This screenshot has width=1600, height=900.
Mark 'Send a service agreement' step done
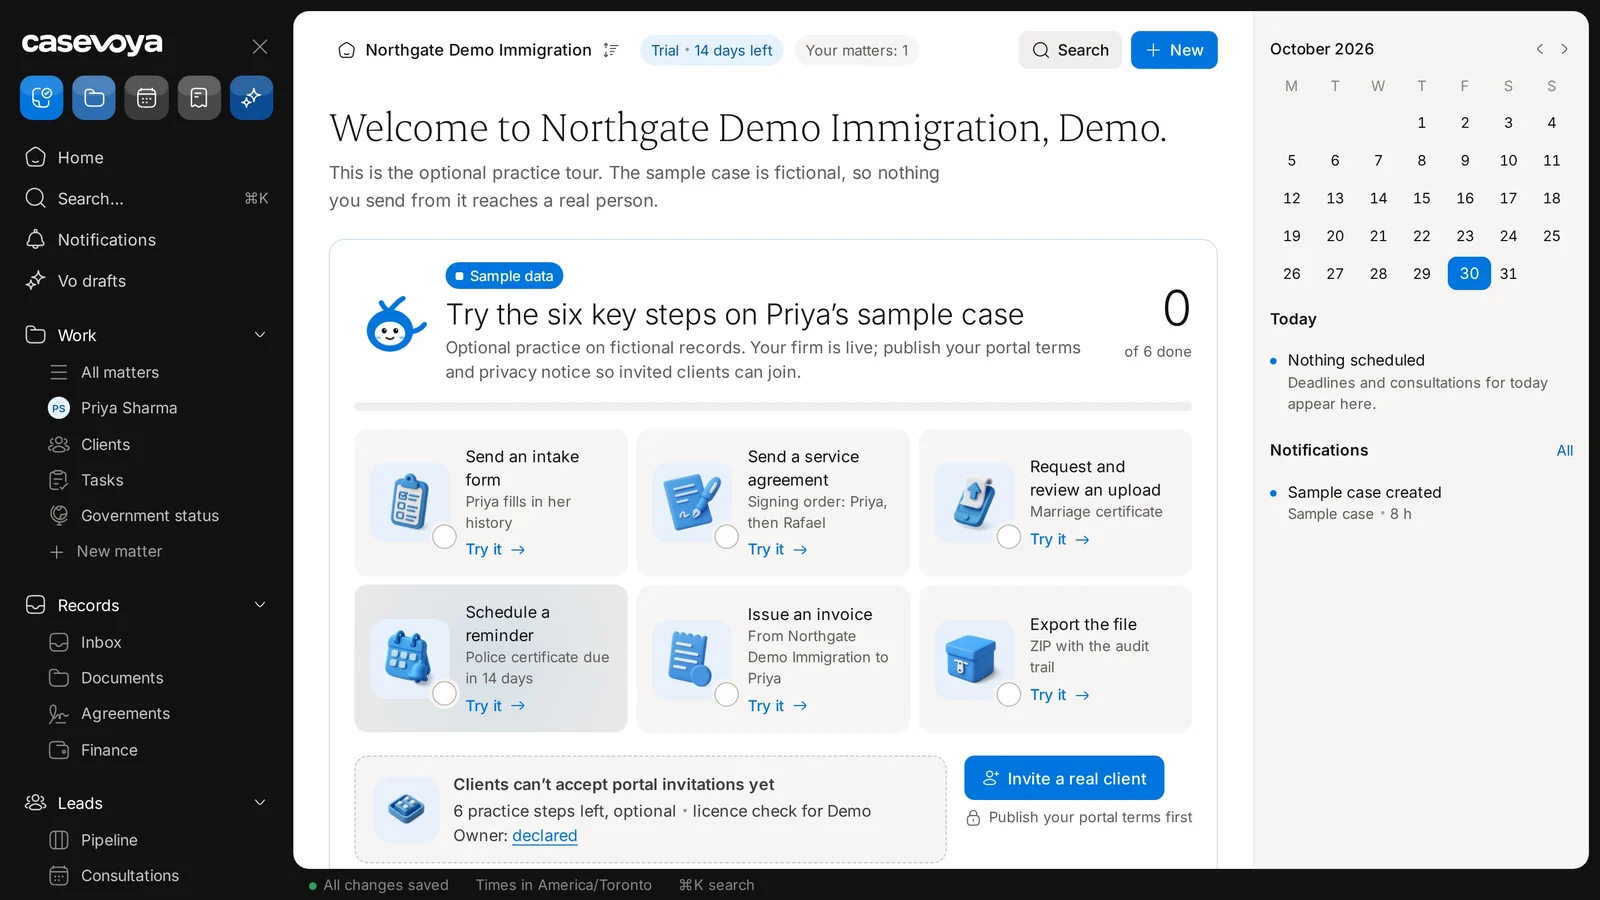[727, 537]
